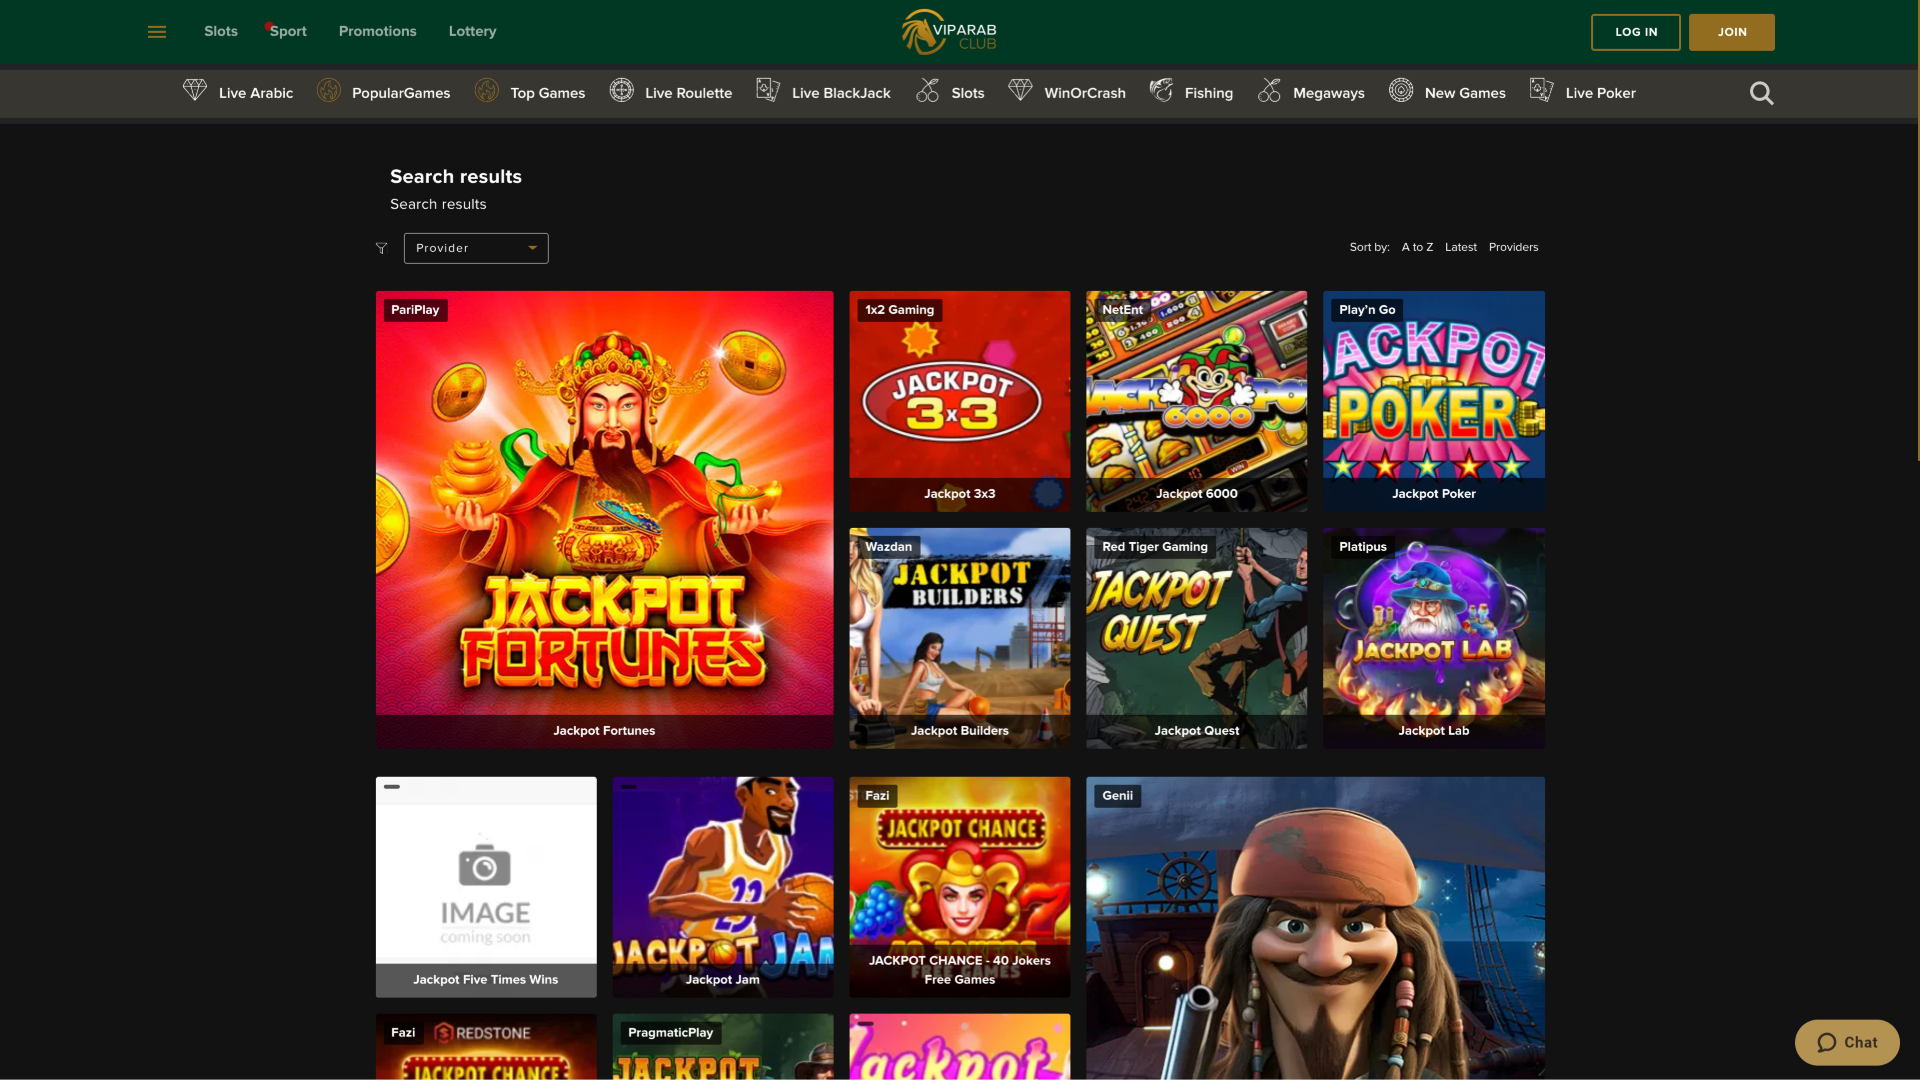Open the New Games section
Image resolution: width=1920 pixels, height=1080 pixels.
point(1400,92)
